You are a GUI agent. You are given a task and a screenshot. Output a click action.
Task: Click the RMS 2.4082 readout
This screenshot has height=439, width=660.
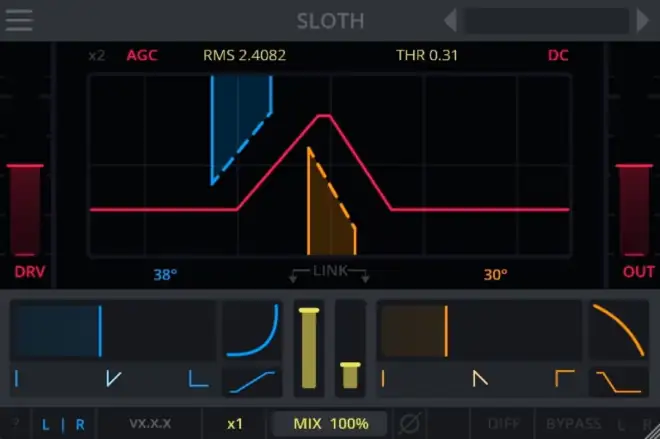coord(244,56)
